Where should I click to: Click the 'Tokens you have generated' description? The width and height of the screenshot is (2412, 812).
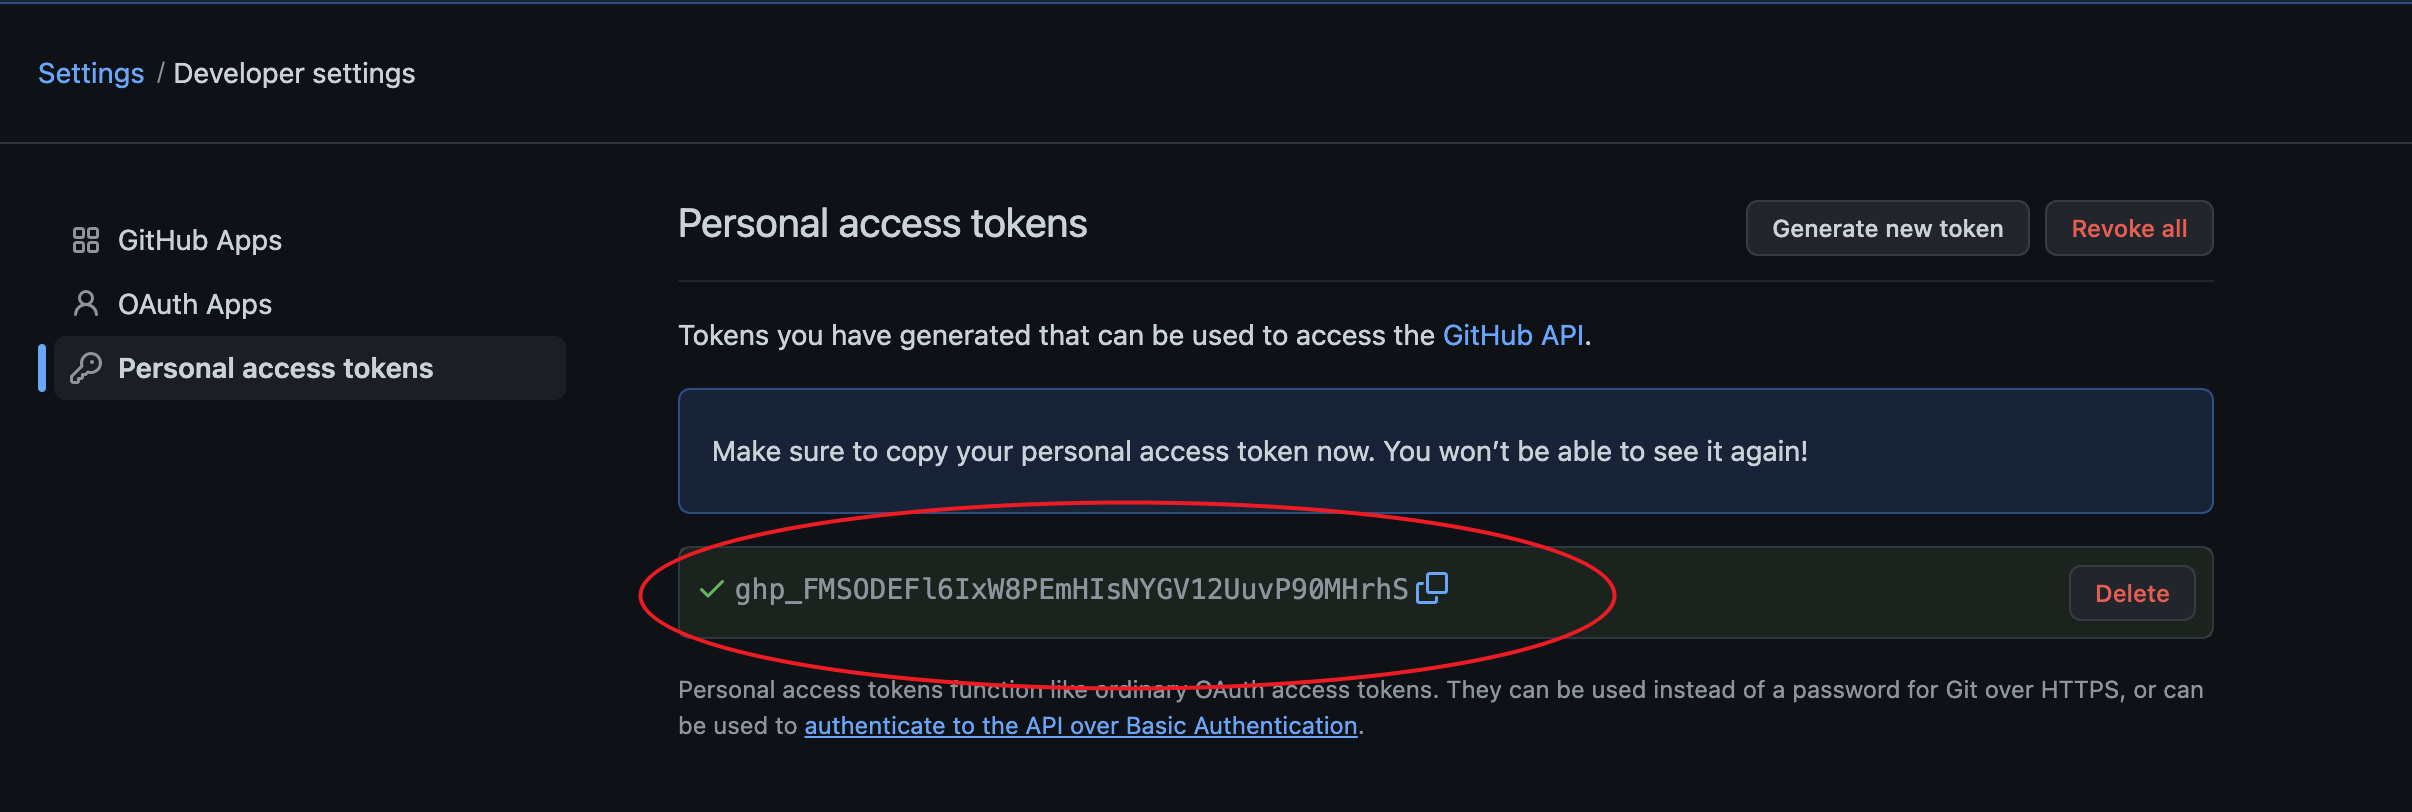tap(1135, 335)
